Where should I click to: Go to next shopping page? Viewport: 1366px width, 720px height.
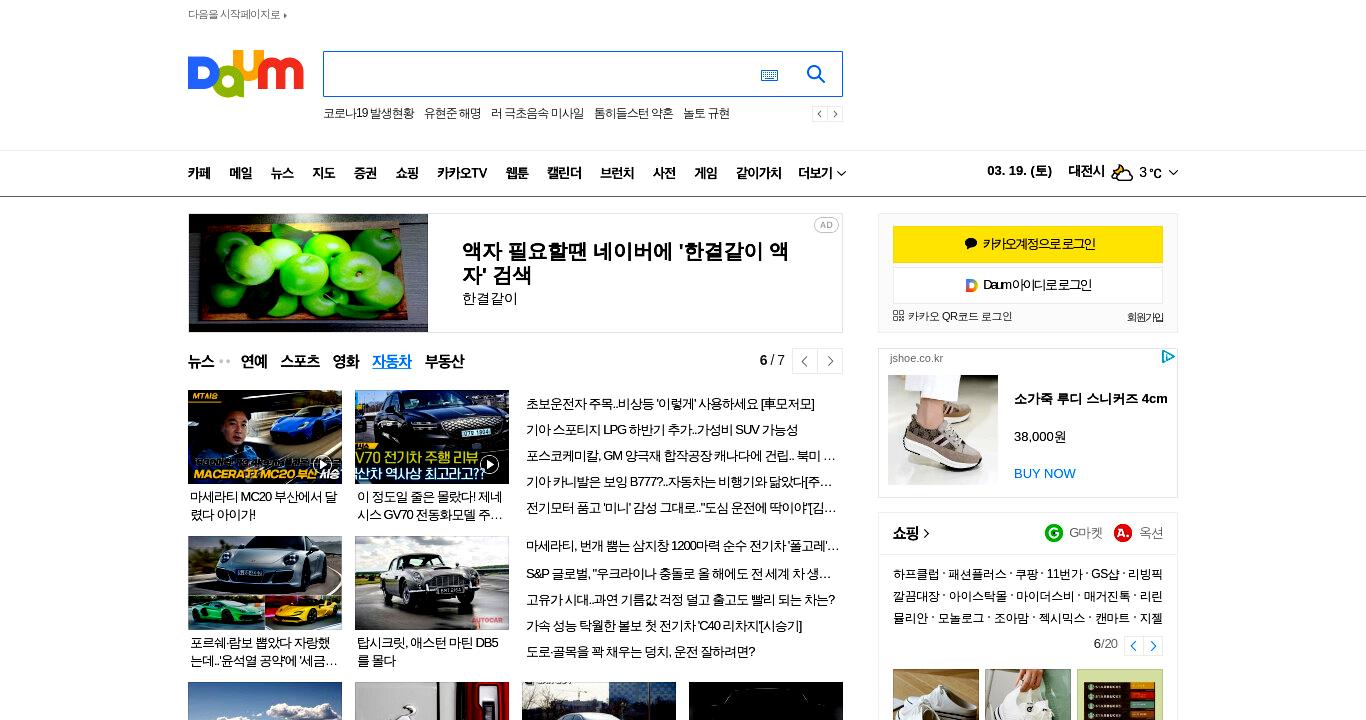pyautogui.click(x=1153, y=646)
